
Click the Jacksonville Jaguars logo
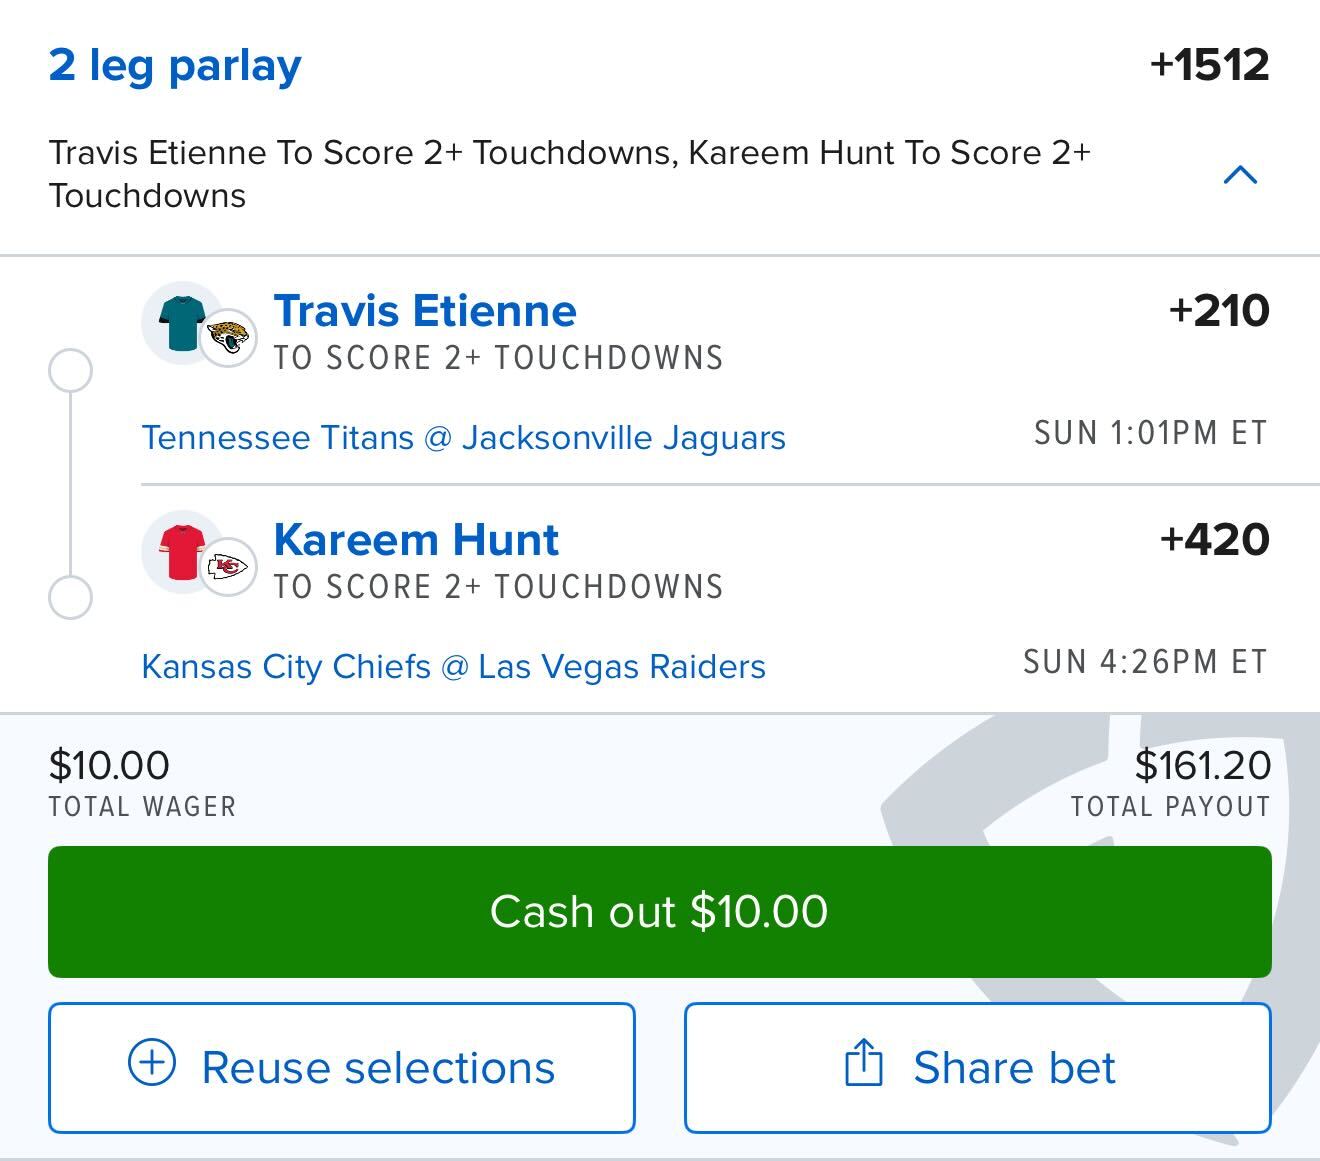point(228,338)
